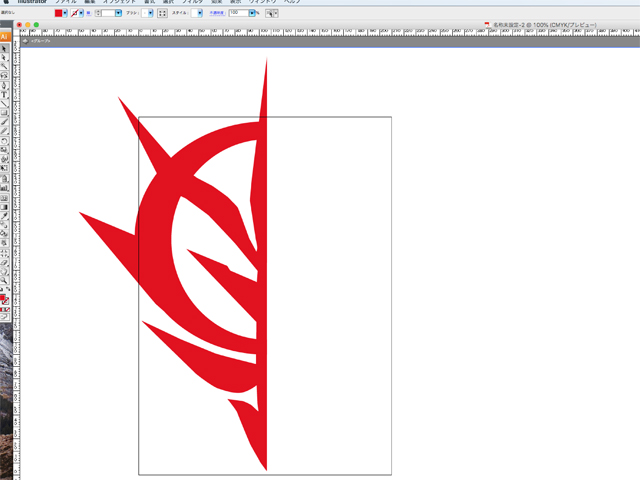Select the Blend tool
Image resolution: width=640 pixels, height=480 pixels.
4,224
